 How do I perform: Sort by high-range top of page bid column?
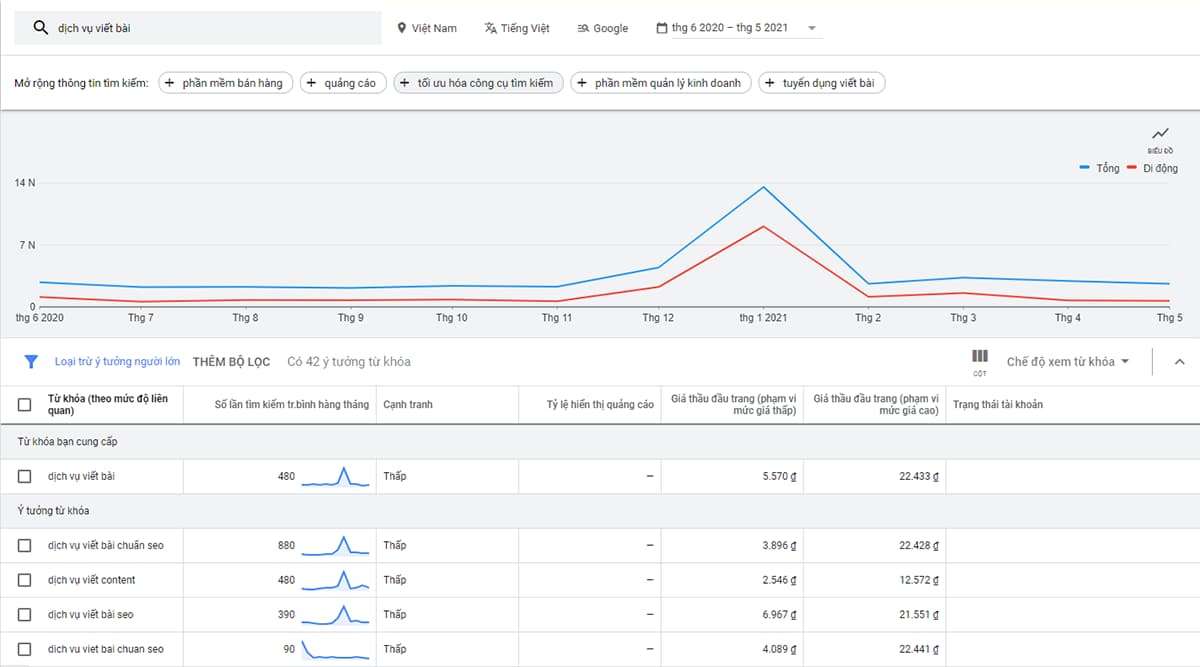coord(876,404)
